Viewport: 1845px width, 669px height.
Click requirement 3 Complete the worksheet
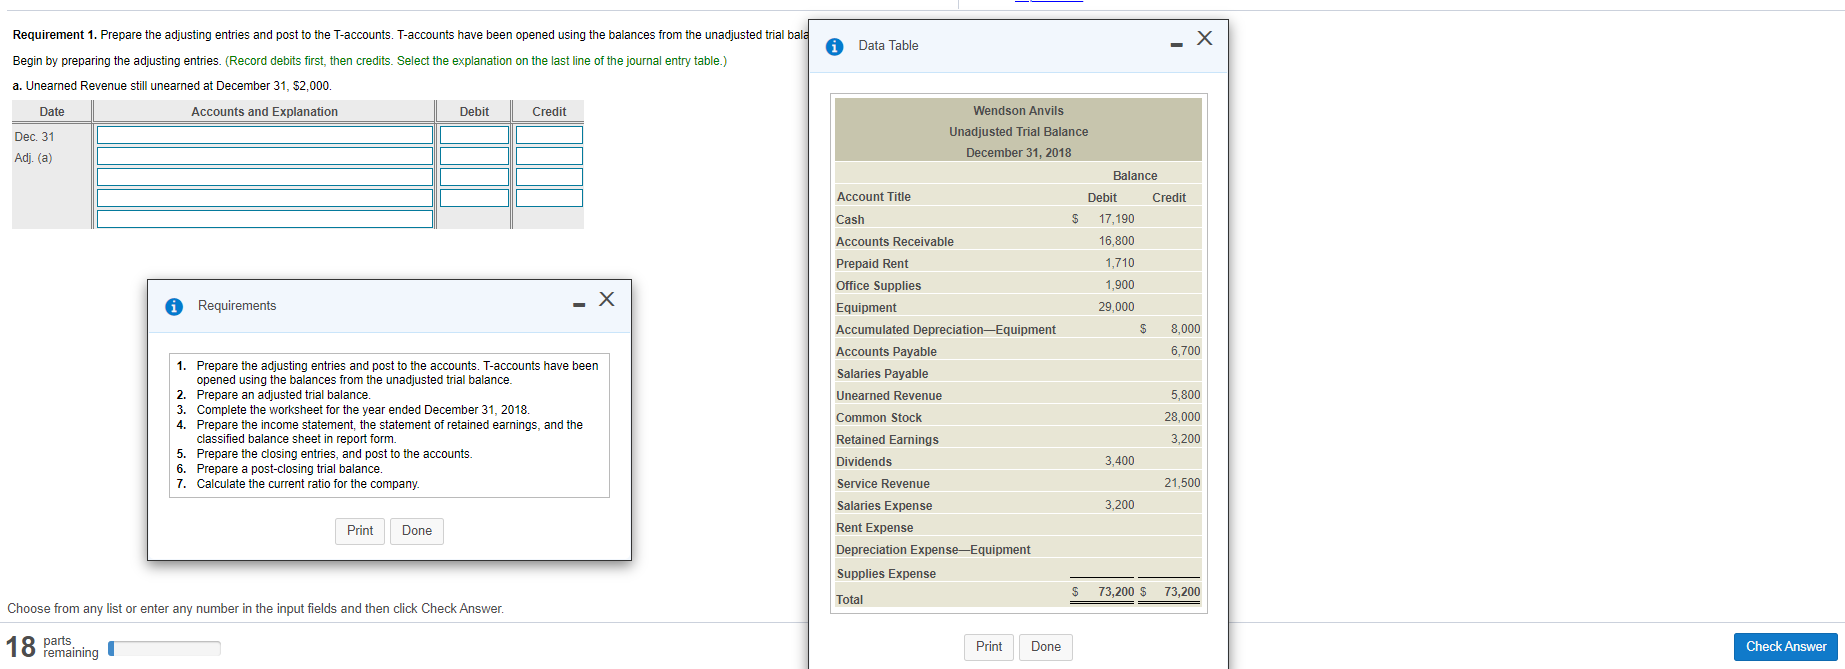click(363, 410)
